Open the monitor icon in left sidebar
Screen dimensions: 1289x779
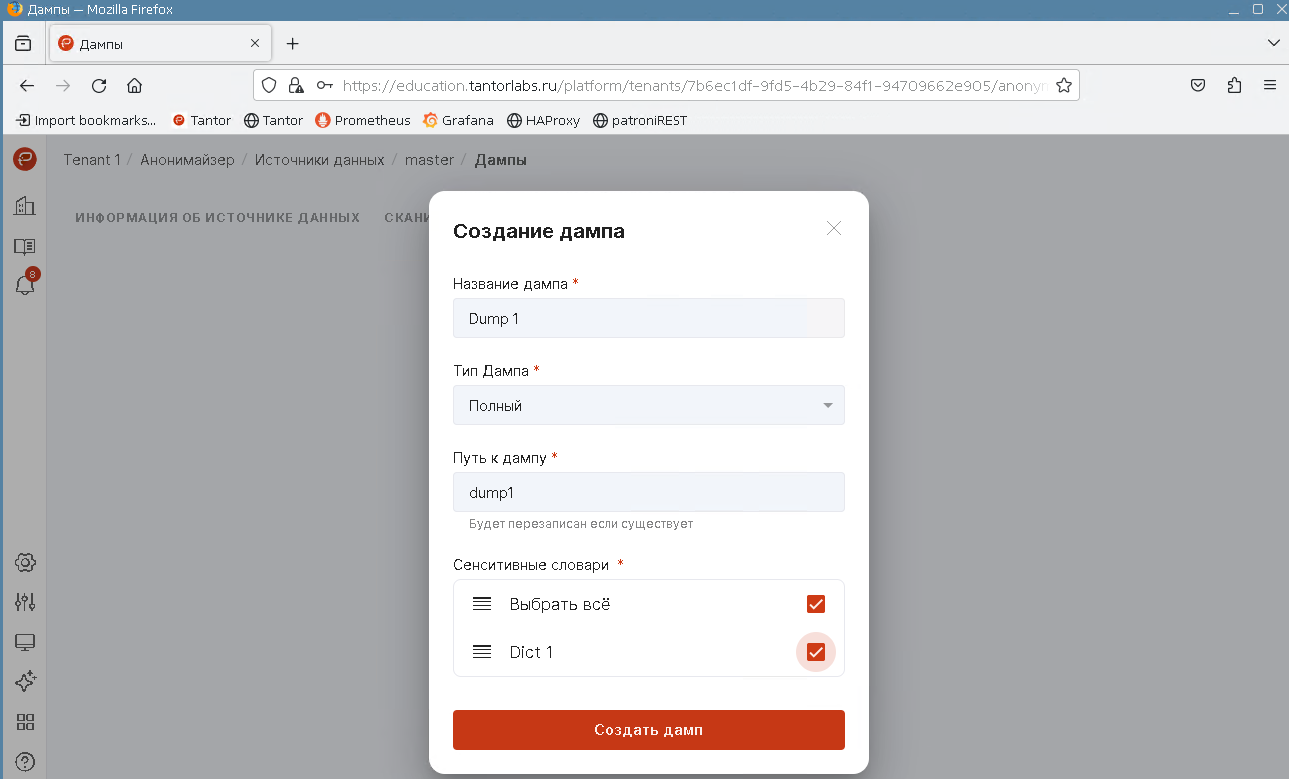pyautogui.click(x=25, y=642)
